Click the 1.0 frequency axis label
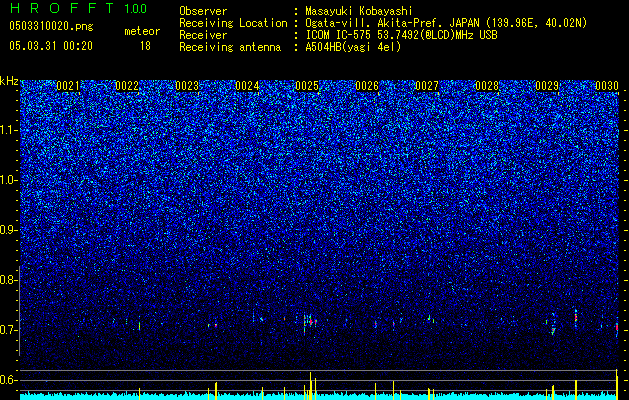This screenshot has height=400, width=629. 8,180
